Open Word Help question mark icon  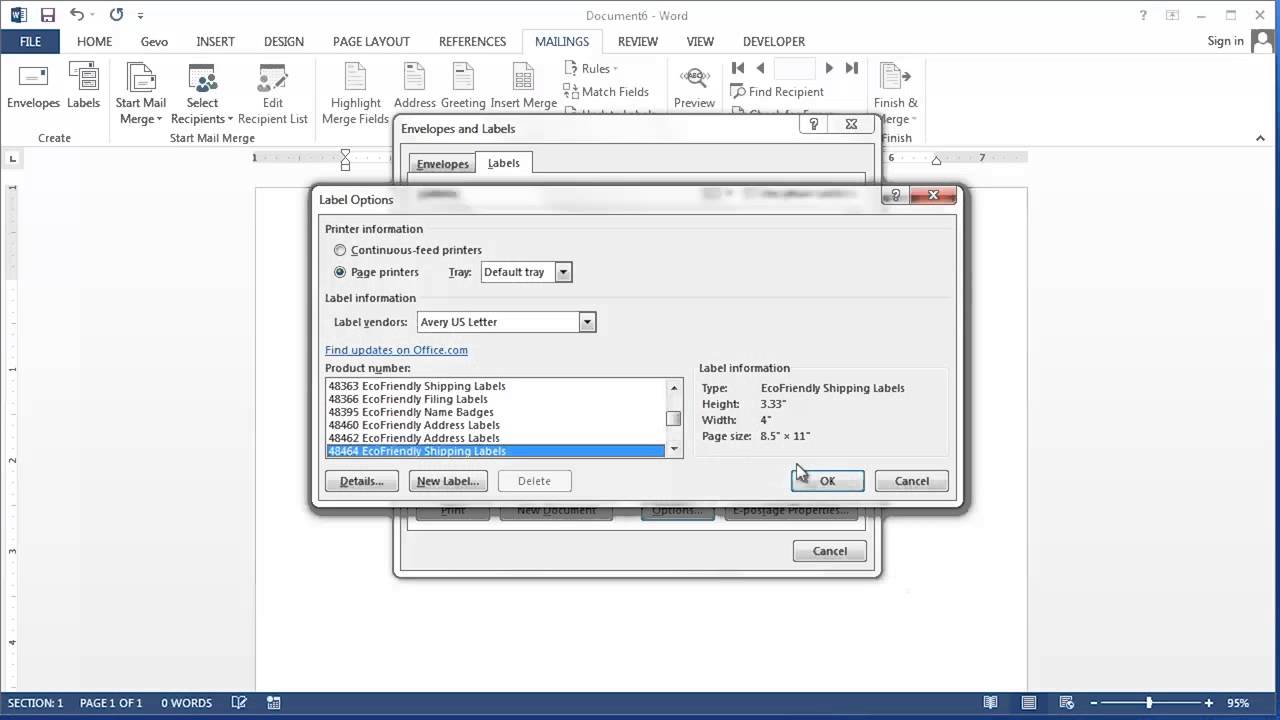coord(1144,15)
